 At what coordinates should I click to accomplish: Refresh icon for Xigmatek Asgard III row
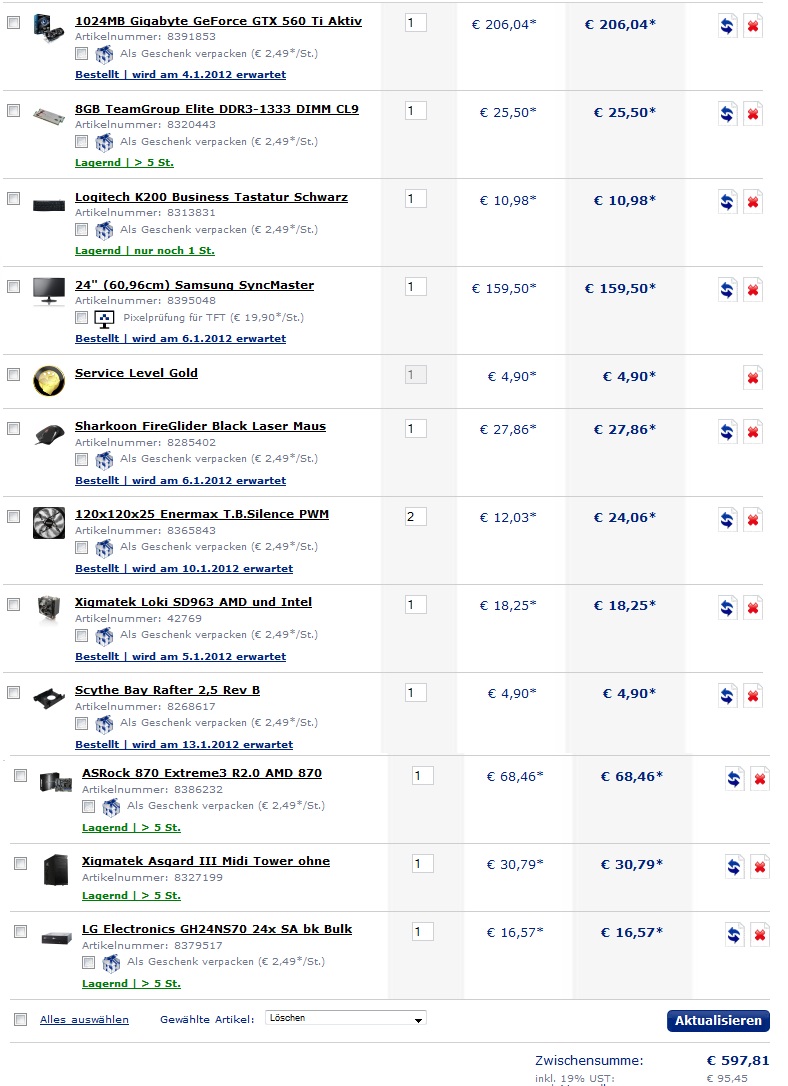(x=733, y=866)
